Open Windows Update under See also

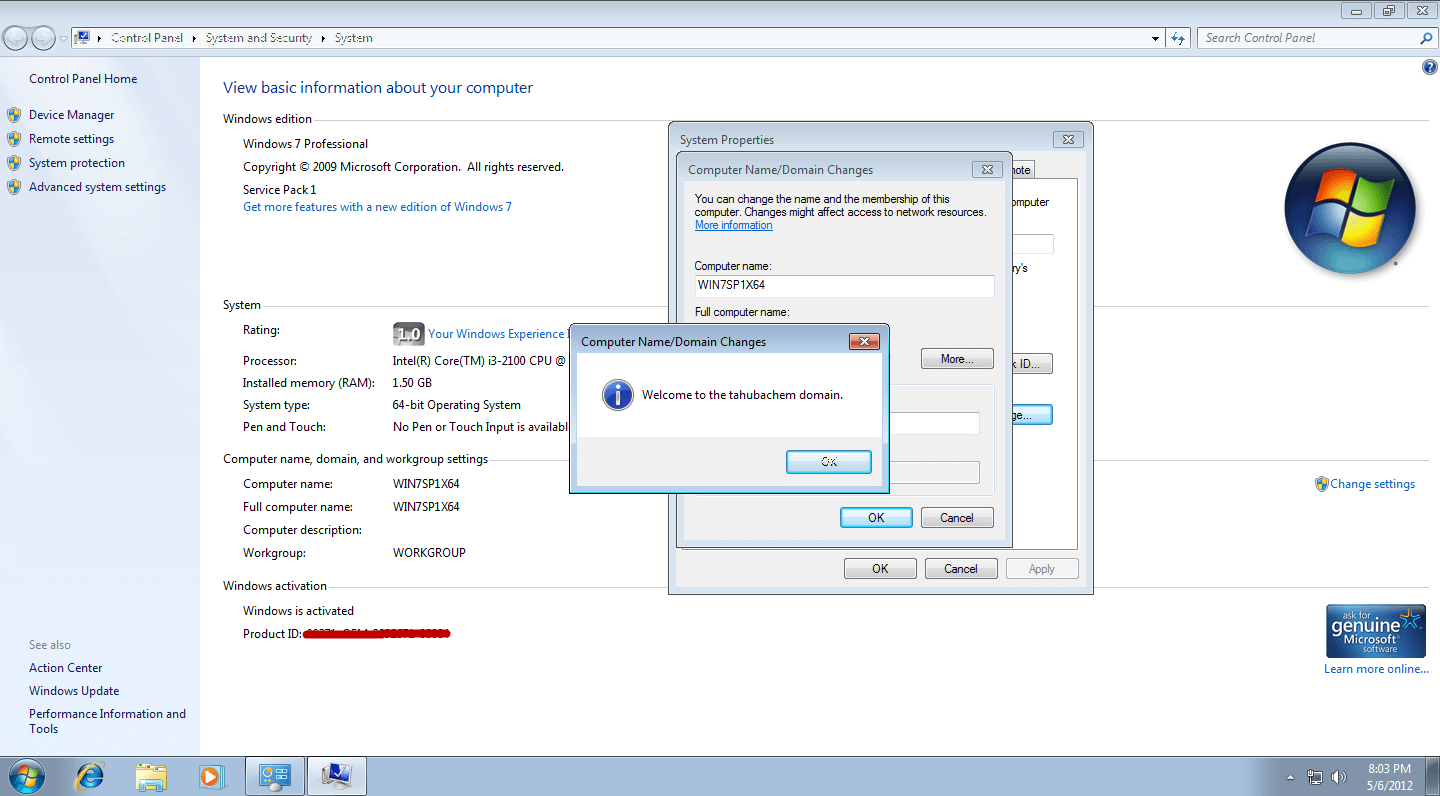[74, 691]
